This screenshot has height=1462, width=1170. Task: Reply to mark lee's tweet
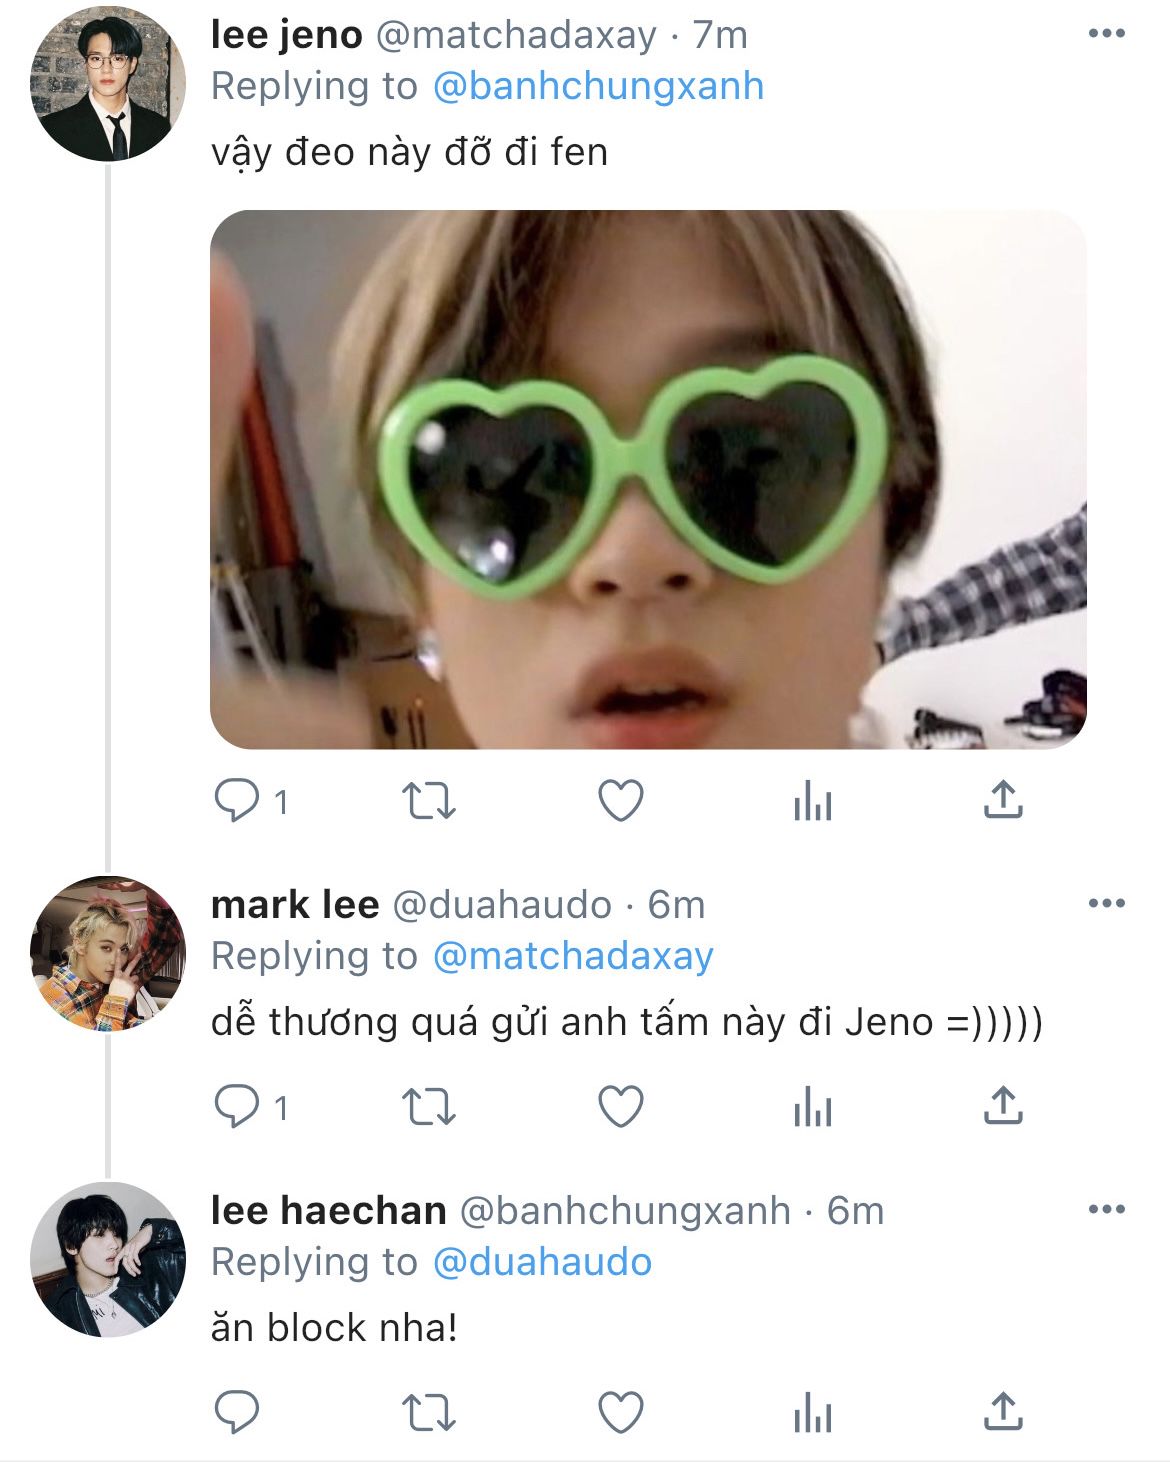tap(238, 1108)
